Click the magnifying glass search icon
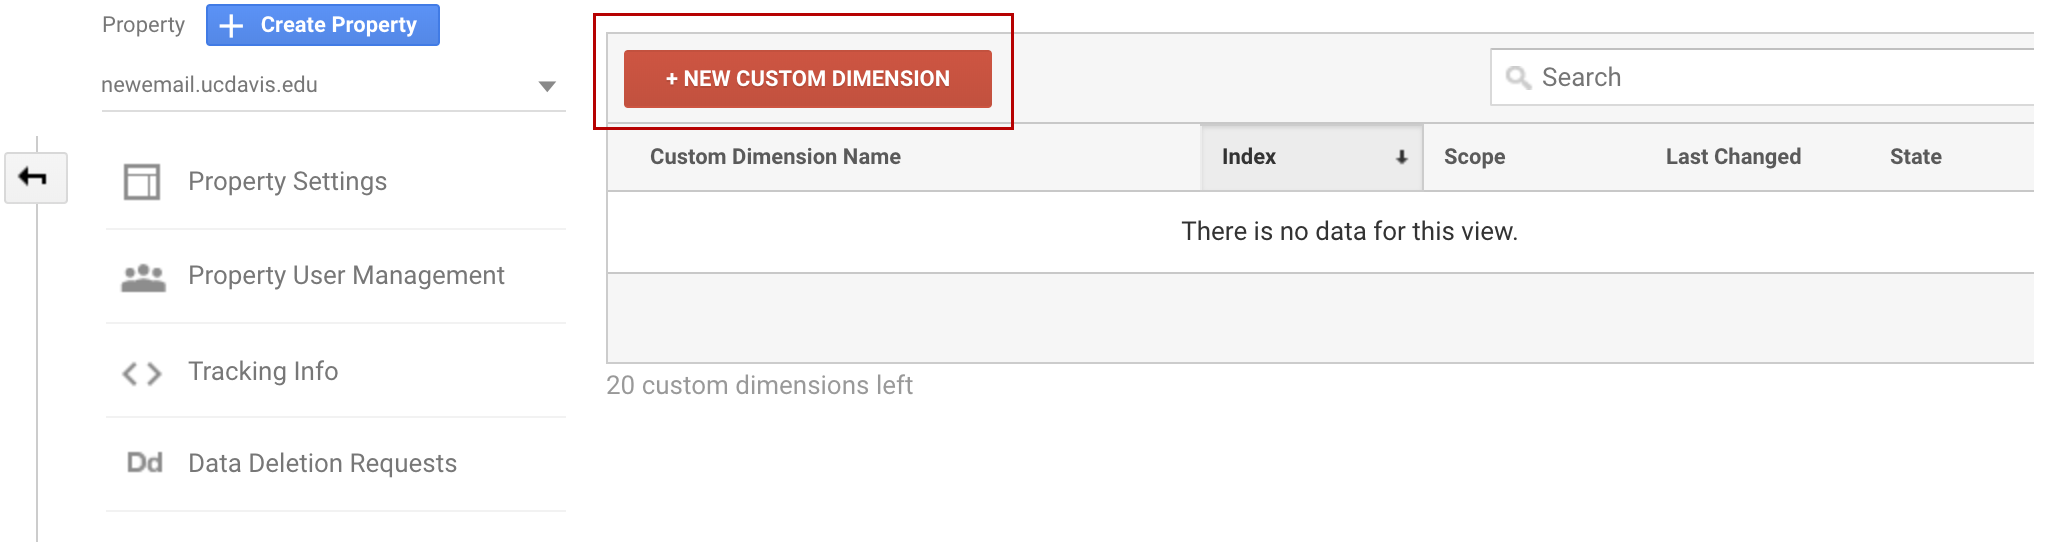 (x=1518, y=78)
